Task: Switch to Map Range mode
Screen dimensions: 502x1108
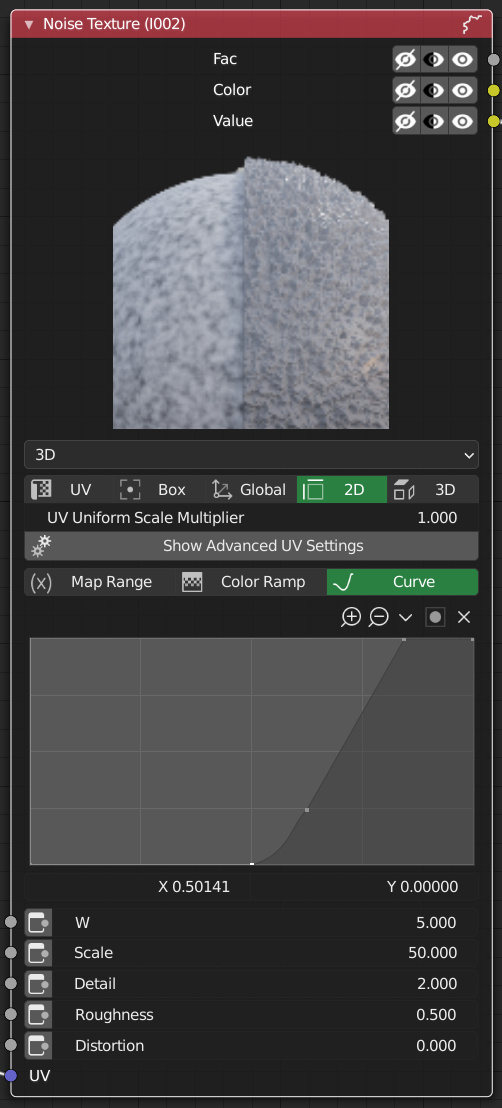Action: [100, 582]
